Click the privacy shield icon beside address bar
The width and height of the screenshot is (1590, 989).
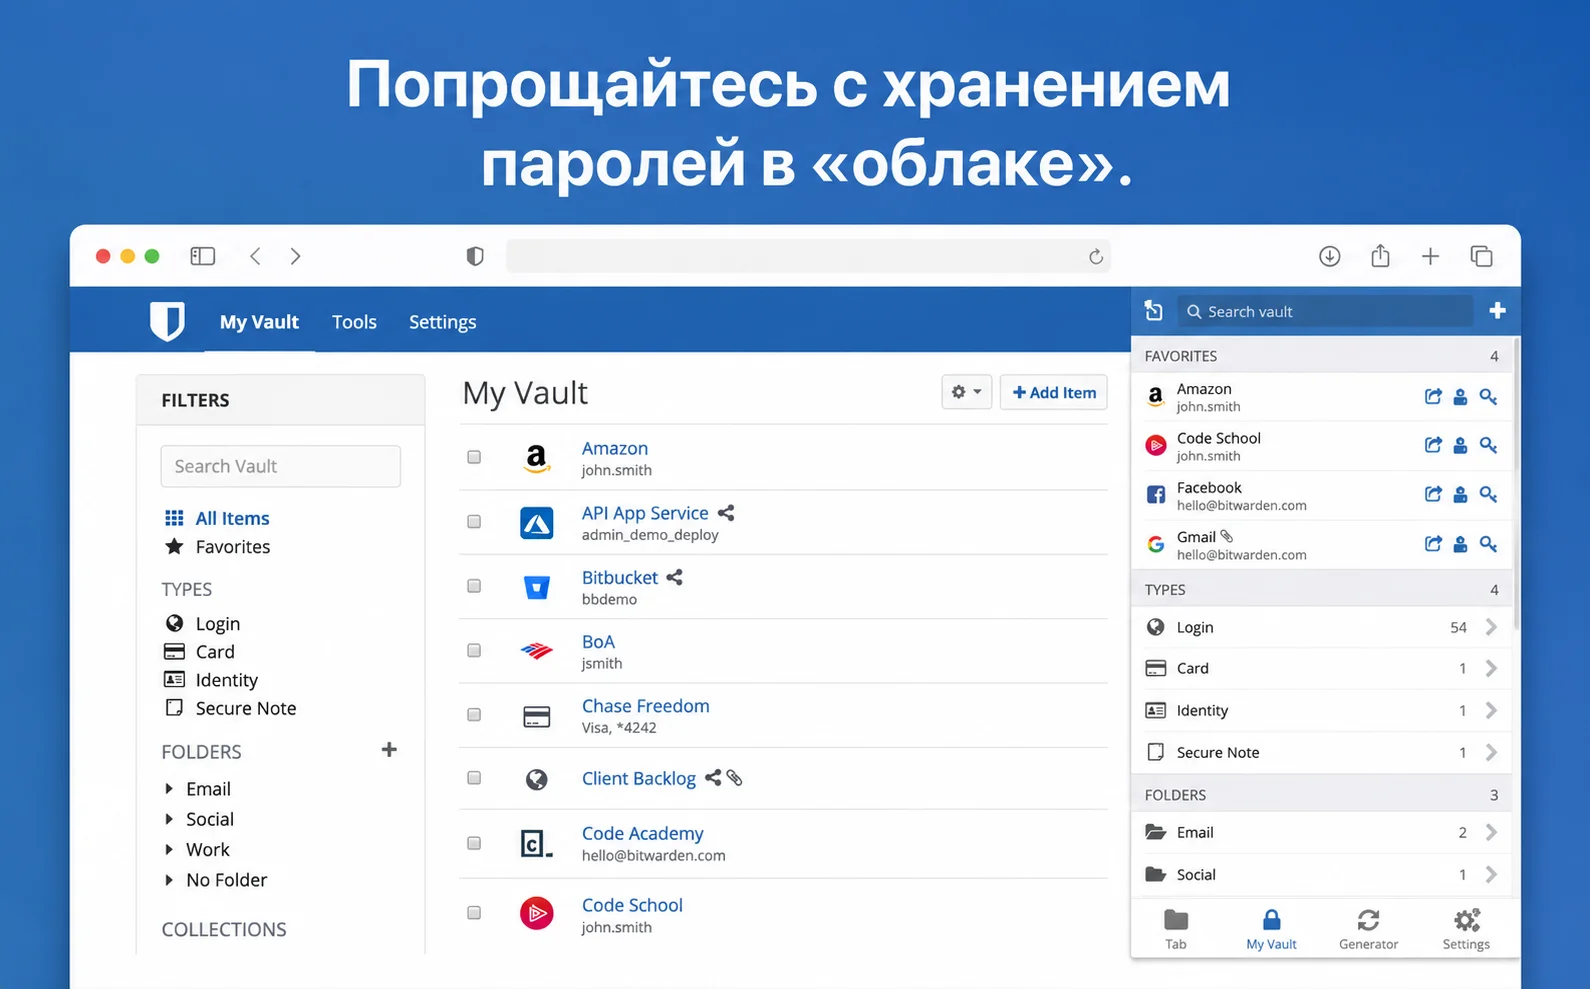coord(475,256)
